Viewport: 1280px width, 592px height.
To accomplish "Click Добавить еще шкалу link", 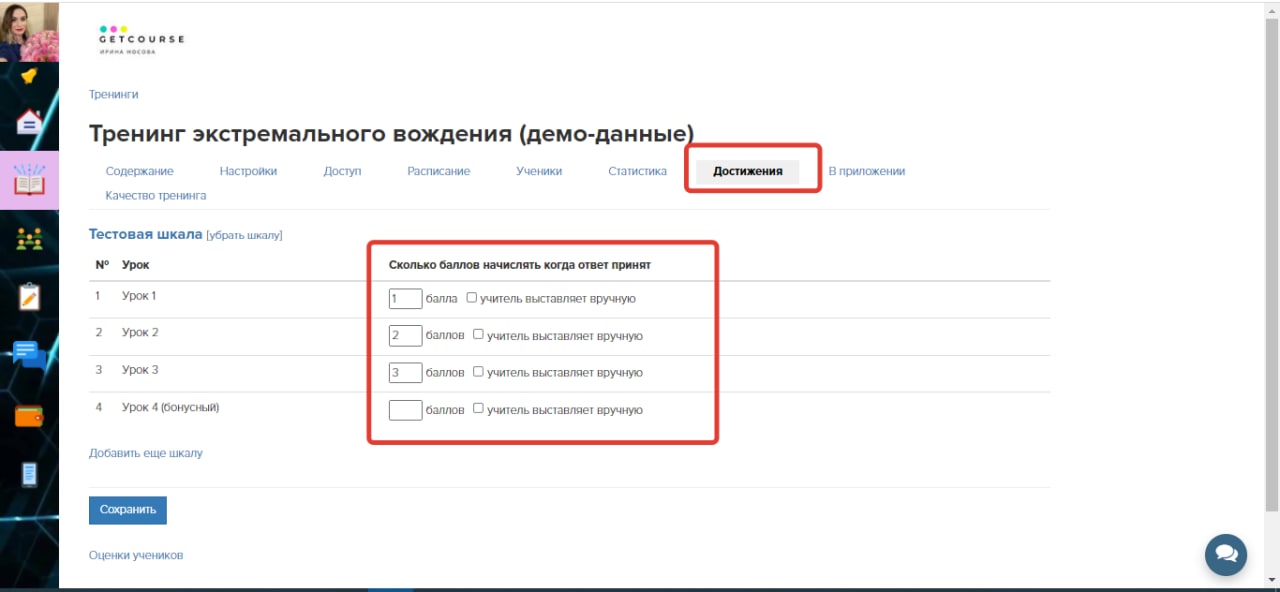I will tap(146, 453).
